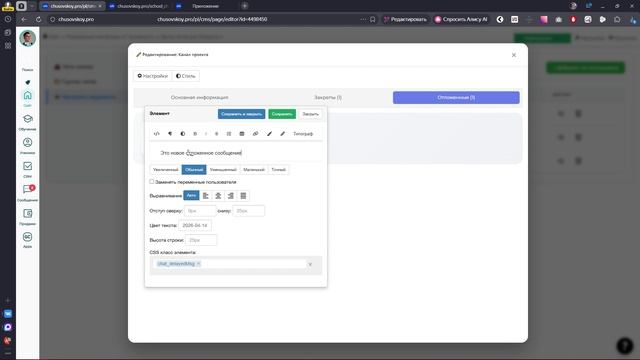Focus the Отступ сверху input field
640x360 pixels.
pos(200,211)
